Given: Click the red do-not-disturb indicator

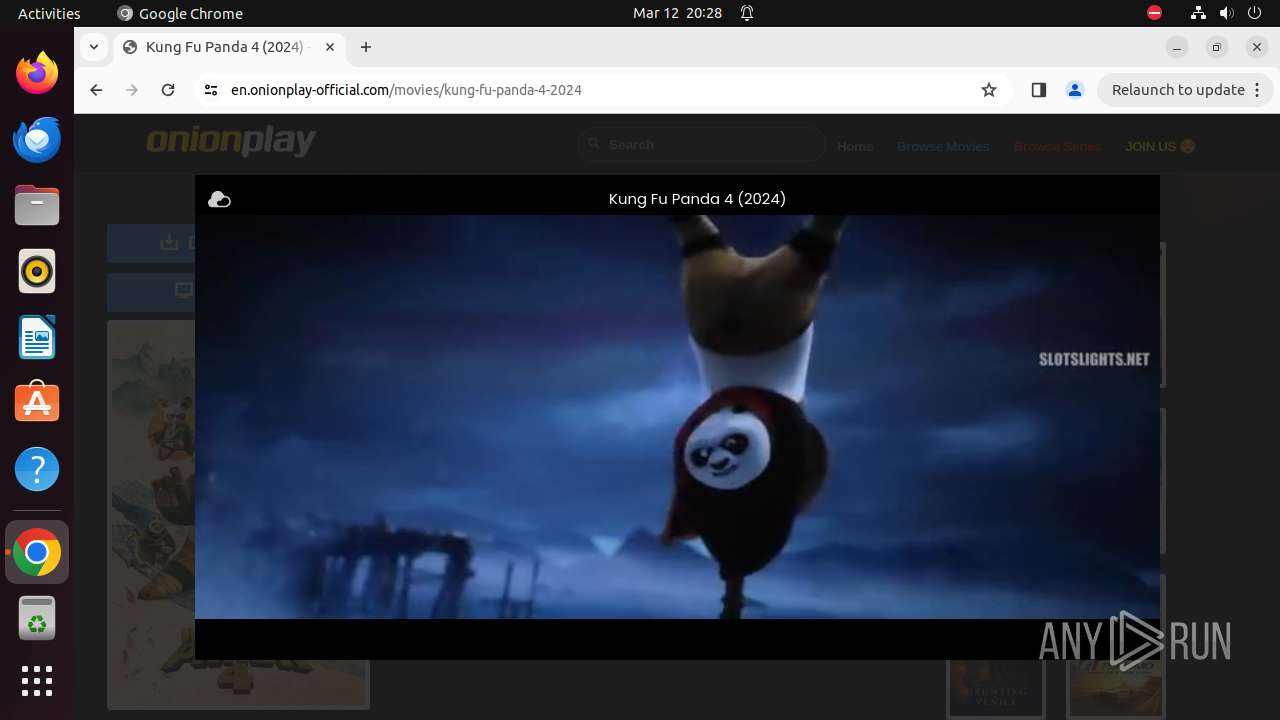Looking at the screenshot, I should (x=1154, y=13).
